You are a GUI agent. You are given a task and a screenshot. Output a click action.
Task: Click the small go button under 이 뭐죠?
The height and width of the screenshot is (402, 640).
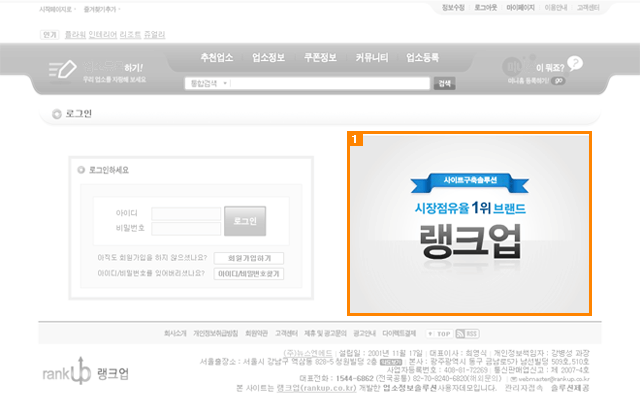pyautogui.click(x=558, y=81)
